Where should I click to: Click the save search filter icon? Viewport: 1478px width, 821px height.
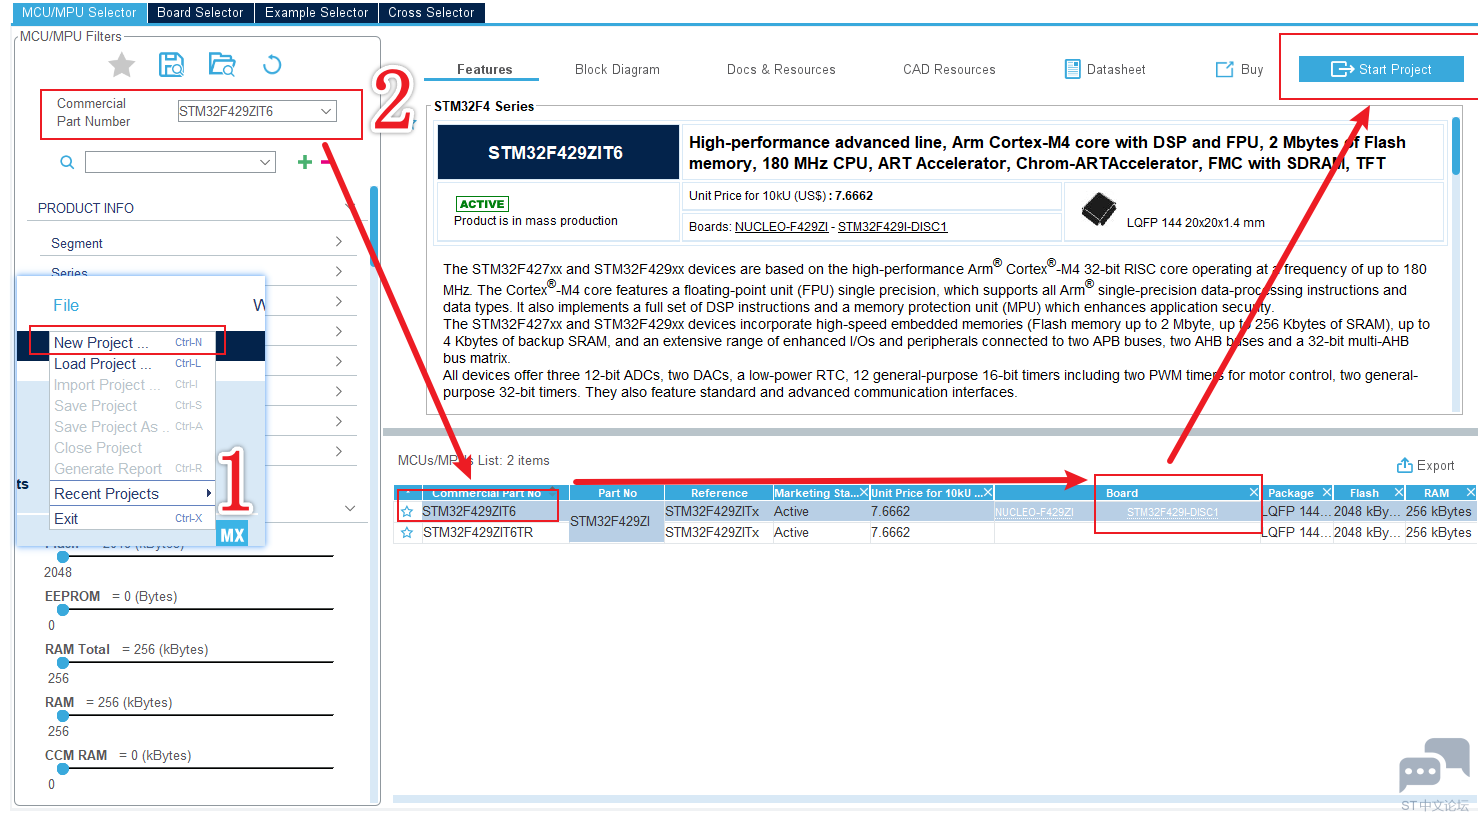click(172, 65)
